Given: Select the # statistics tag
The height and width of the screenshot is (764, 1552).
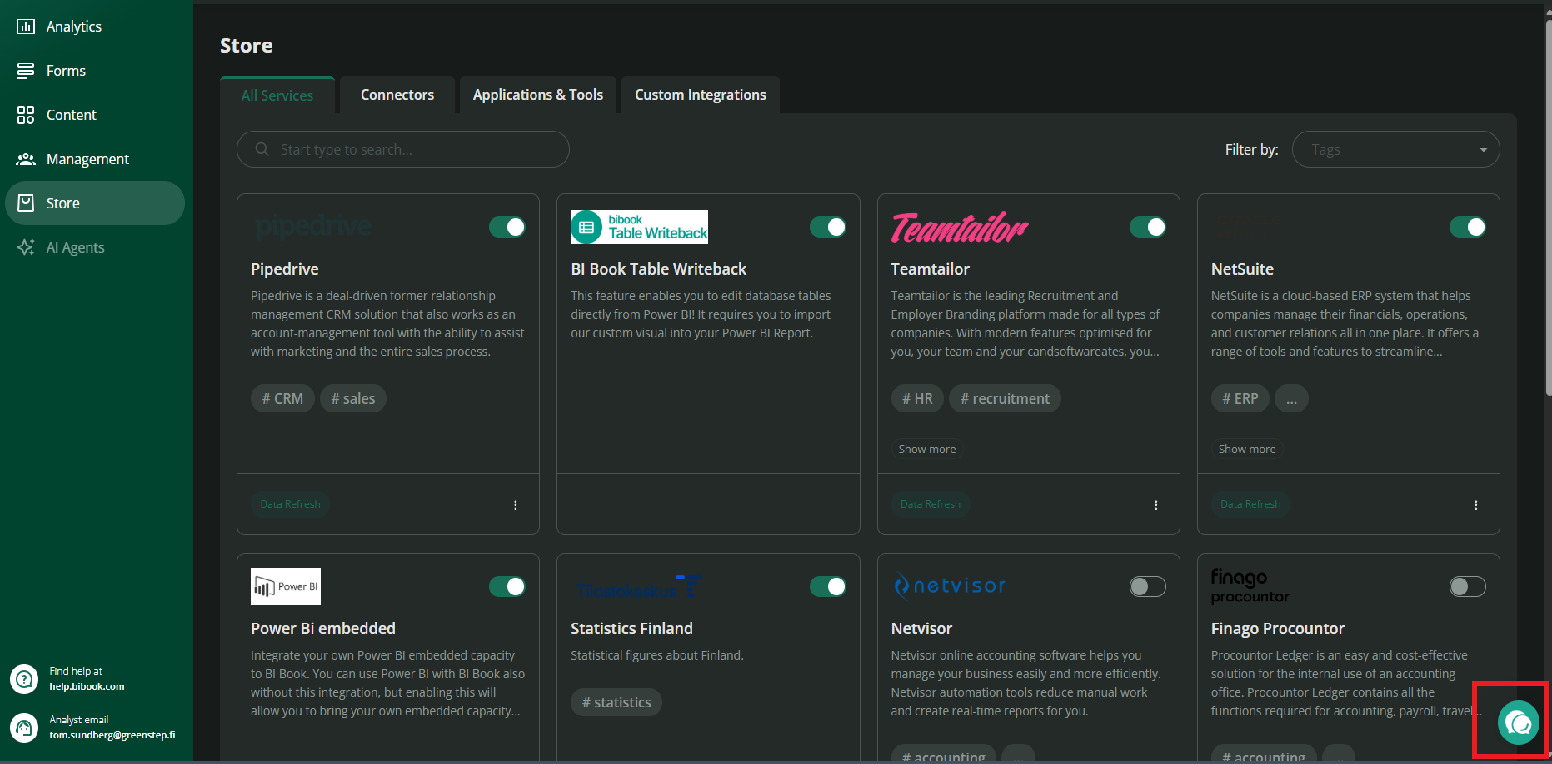Looking at the screenshot, I should tap(616, 702).
